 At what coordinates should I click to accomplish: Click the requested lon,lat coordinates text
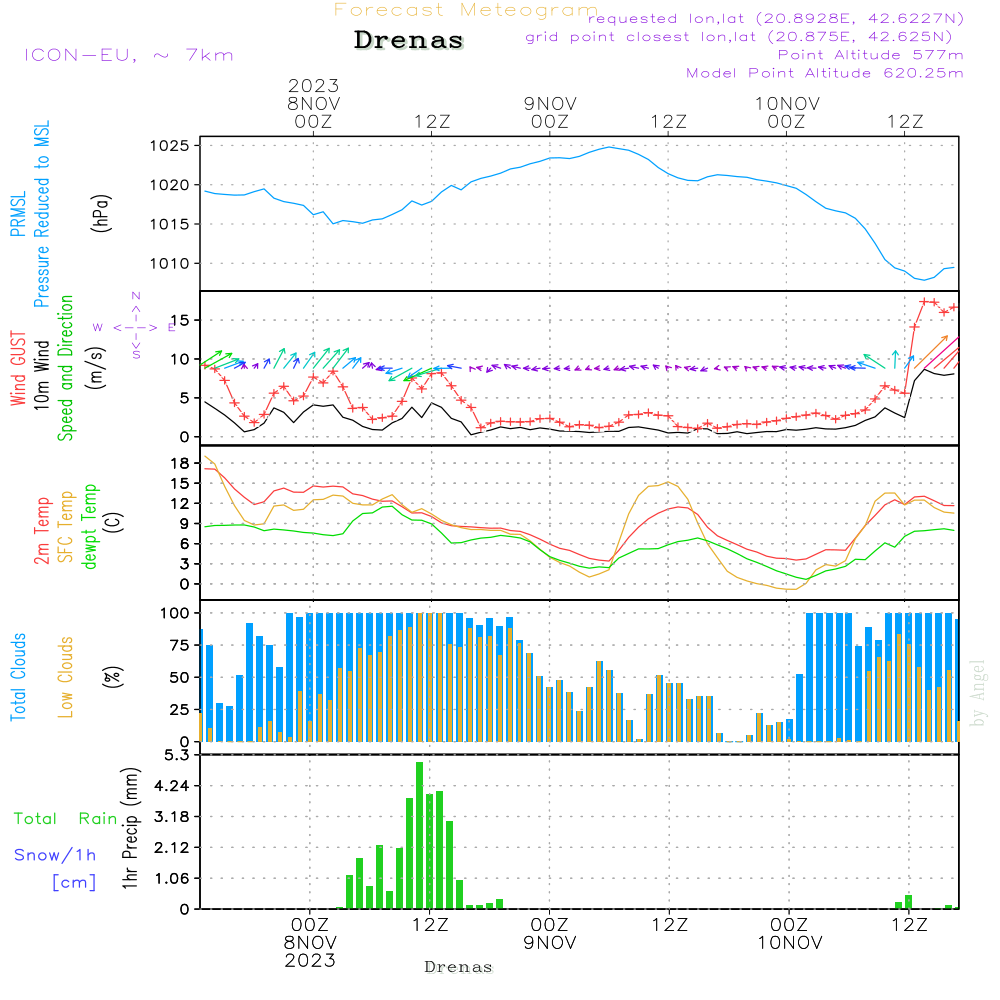tap(776, 18)
